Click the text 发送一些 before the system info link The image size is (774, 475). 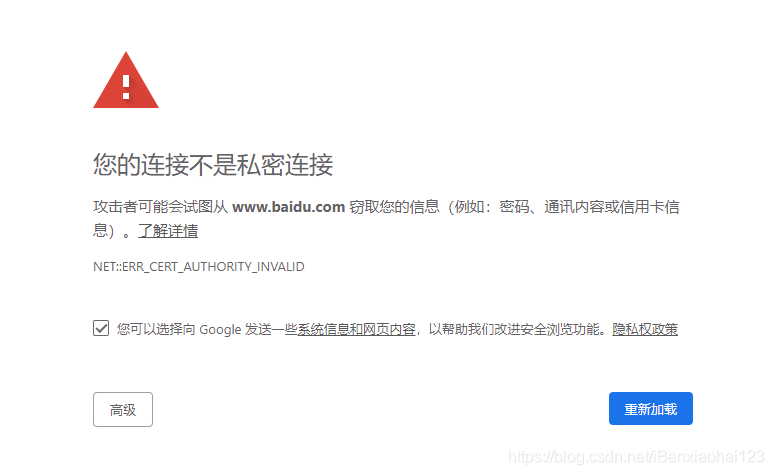pyautogui.click(x=271, y=329)
